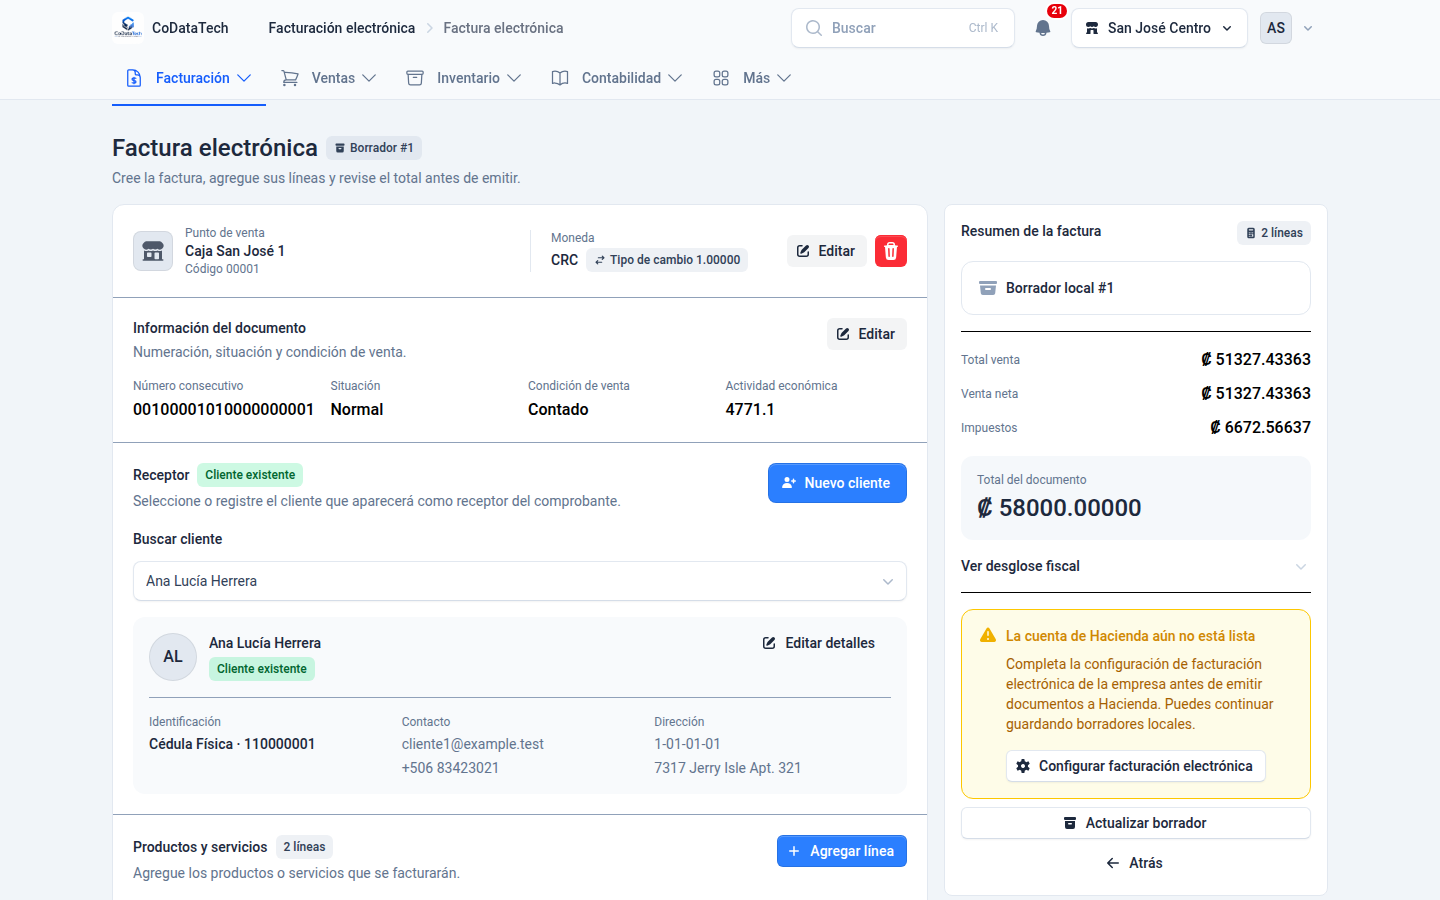
Task: Click the Borrador #1 badge next to the title
Action: (x=374, y=148)
